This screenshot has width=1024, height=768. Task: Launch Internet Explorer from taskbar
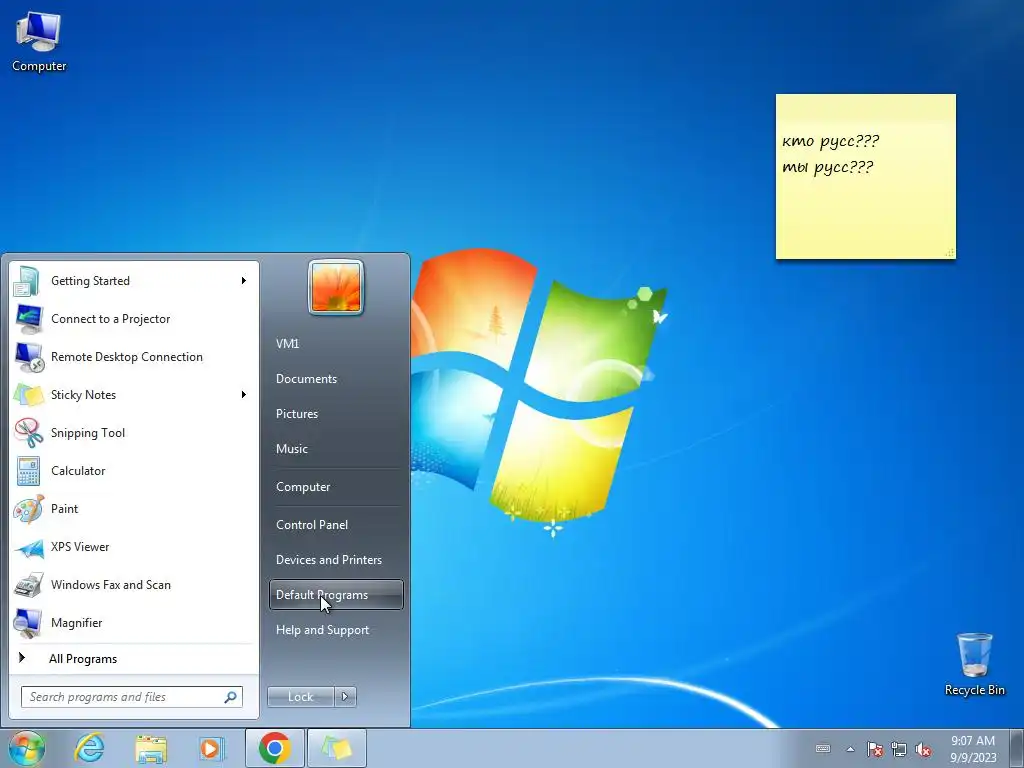coord(89,748)
